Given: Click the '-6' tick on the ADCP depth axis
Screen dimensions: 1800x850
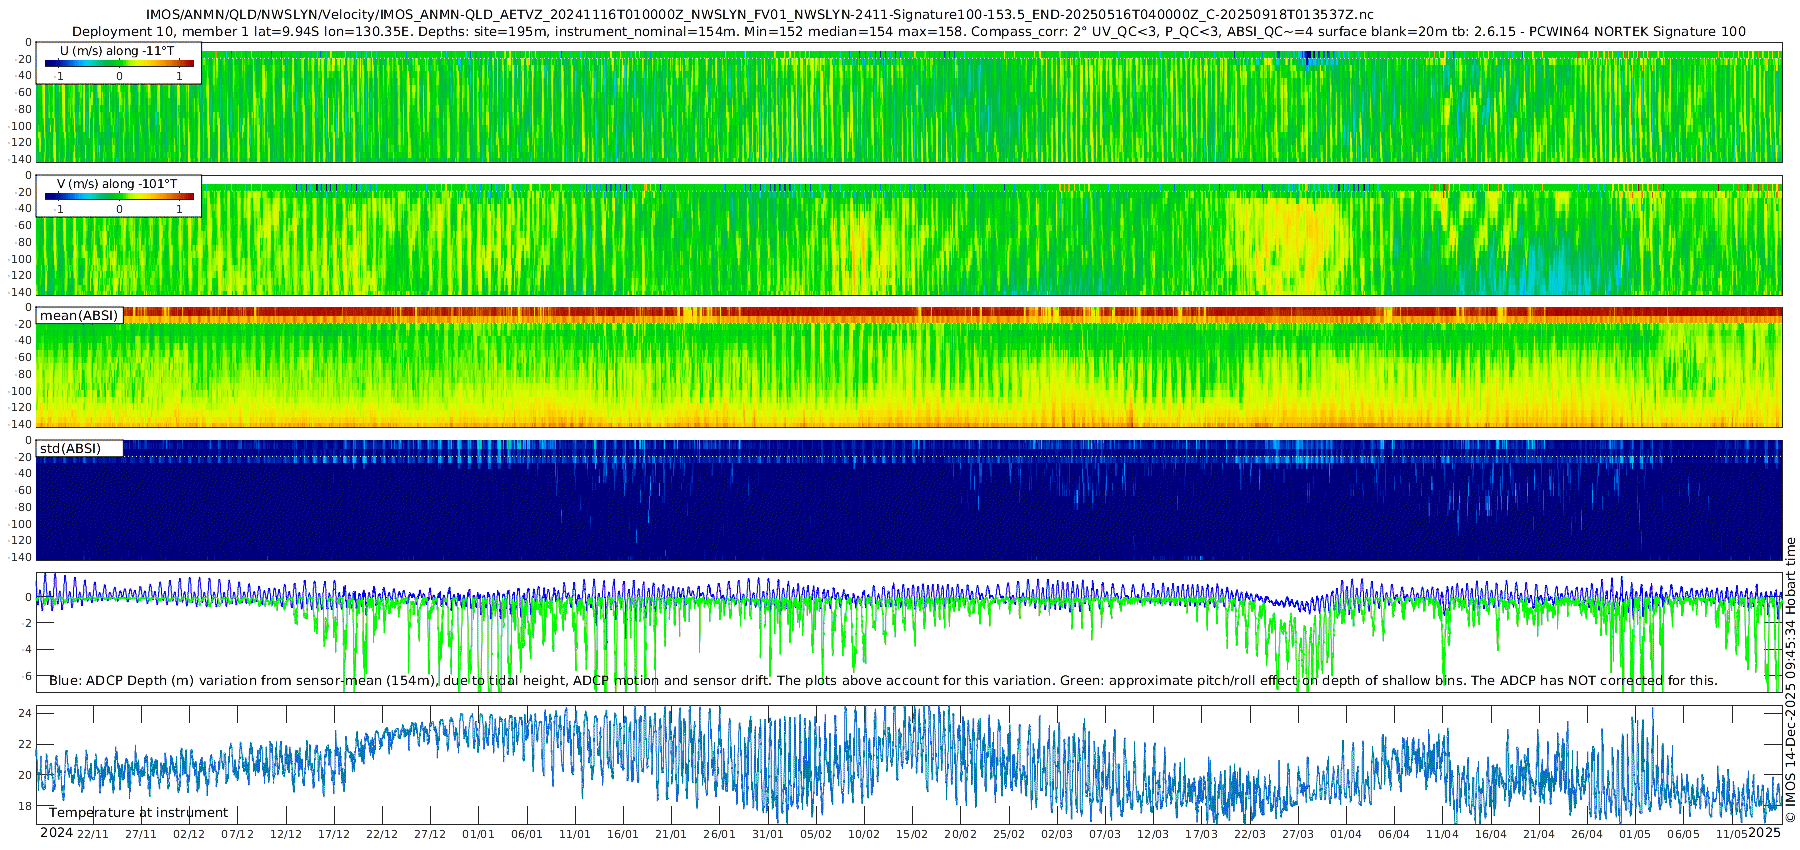Looking at the screenshot, I should [x=27, y=675].
